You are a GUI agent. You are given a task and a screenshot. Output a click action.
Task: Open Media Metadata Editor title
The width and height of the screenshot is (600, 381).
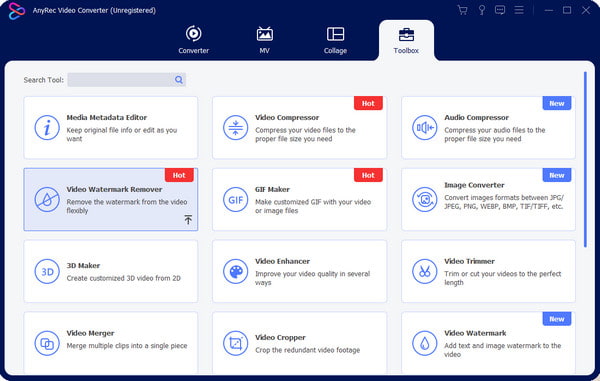tap(107, 117)
